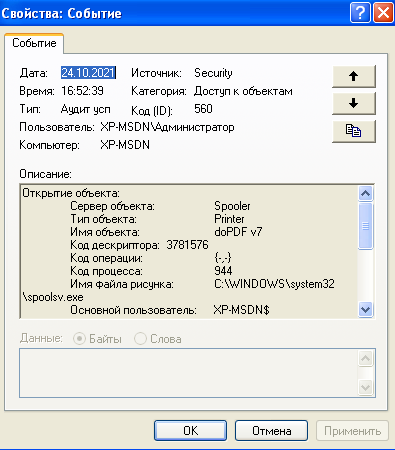Click the event ID value 560
395x450 pixels.
[203, 109]
